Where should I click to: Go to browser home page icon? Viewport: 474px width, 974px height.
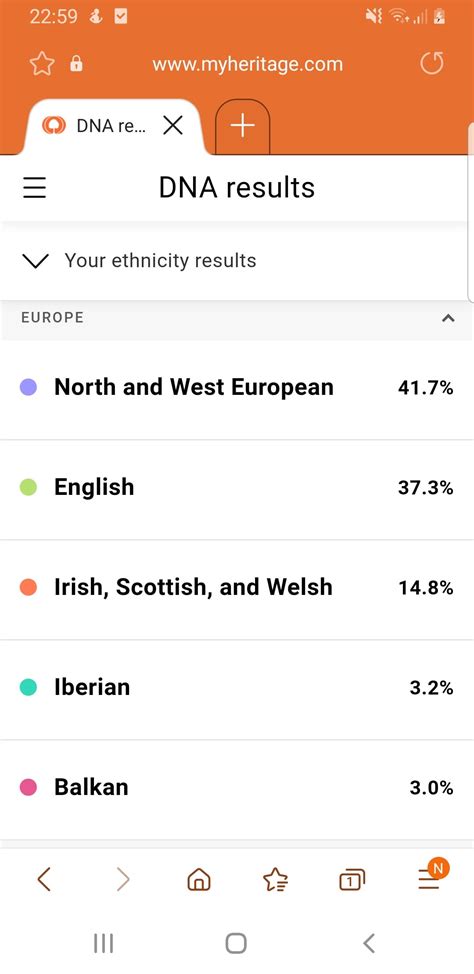point(199,880)
